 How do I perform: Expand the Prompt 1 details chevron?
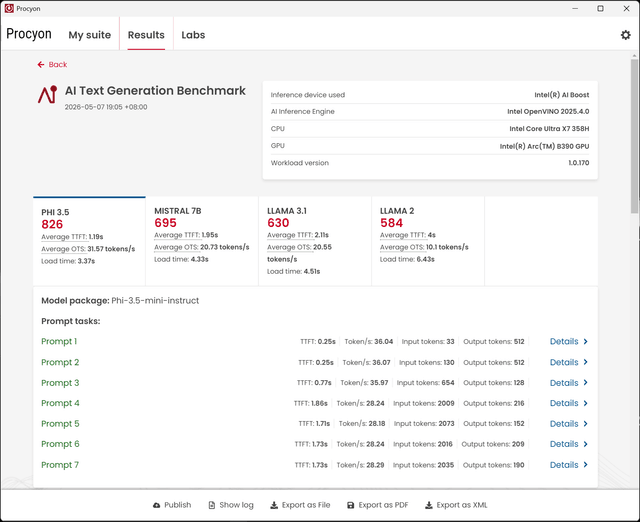pyautogui.click(x=585, y=342)
